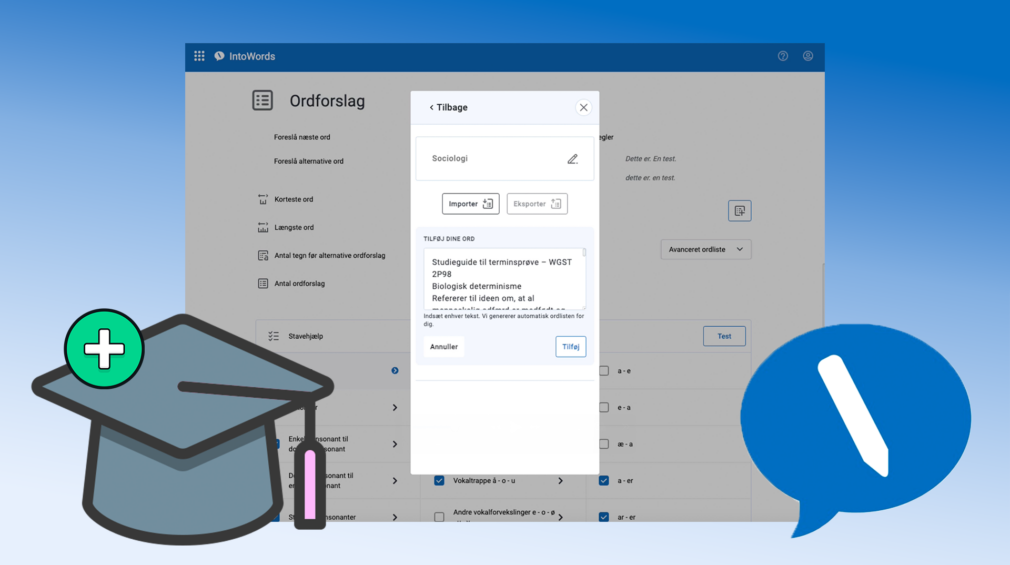Expand the chevron on the æ - a row

point(395,444)
